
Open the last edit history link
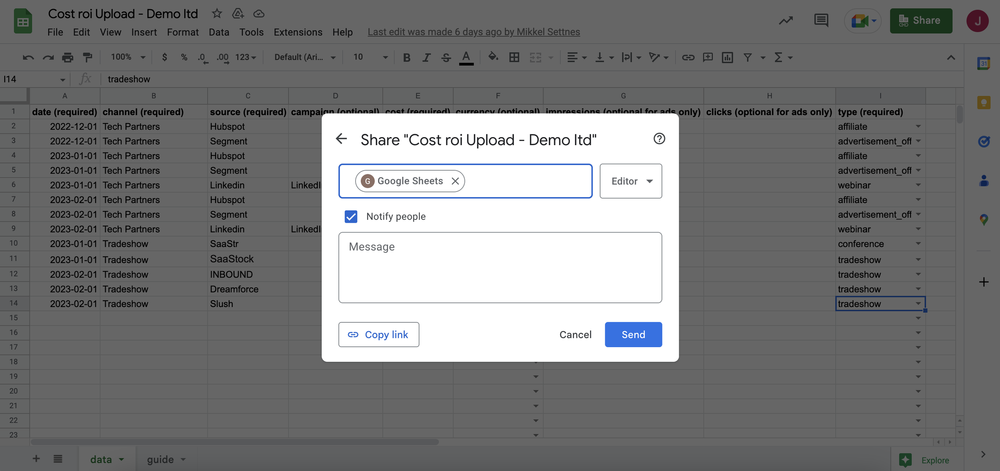point(474,32)
